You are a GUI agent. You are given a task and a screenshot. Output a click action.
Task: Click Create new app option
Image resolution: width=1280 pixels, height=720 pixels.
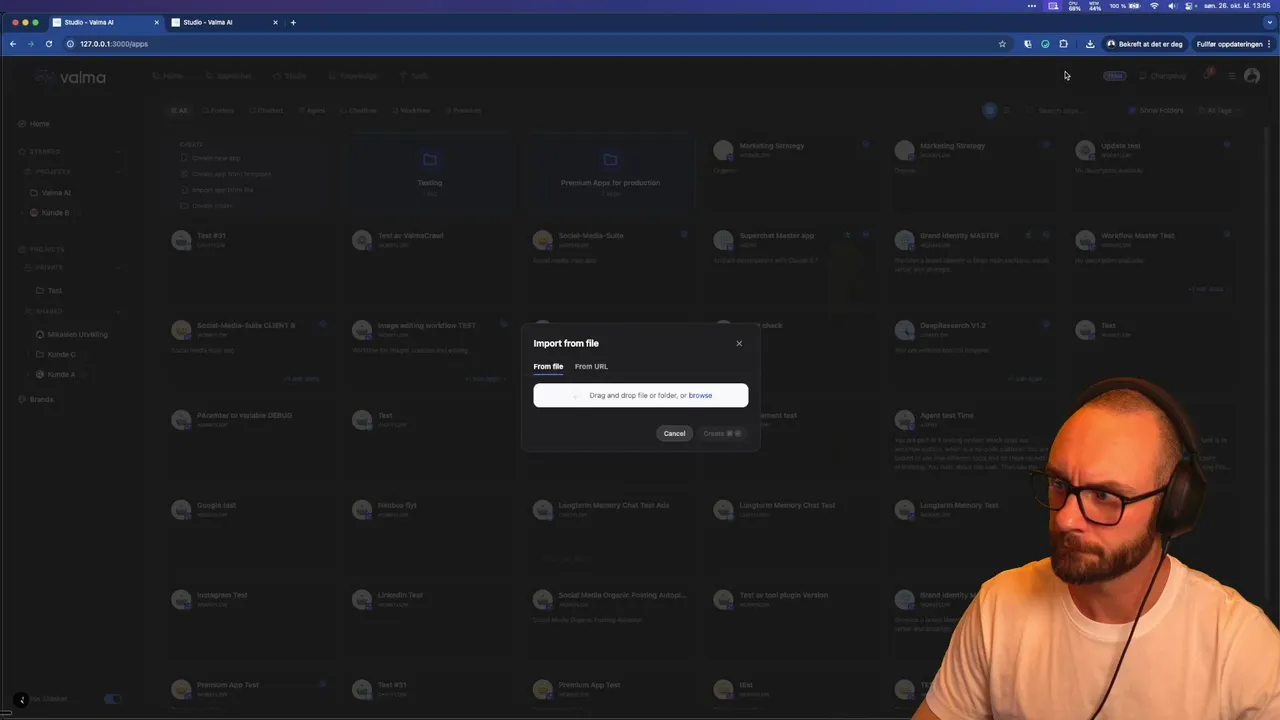coord(210,159)
